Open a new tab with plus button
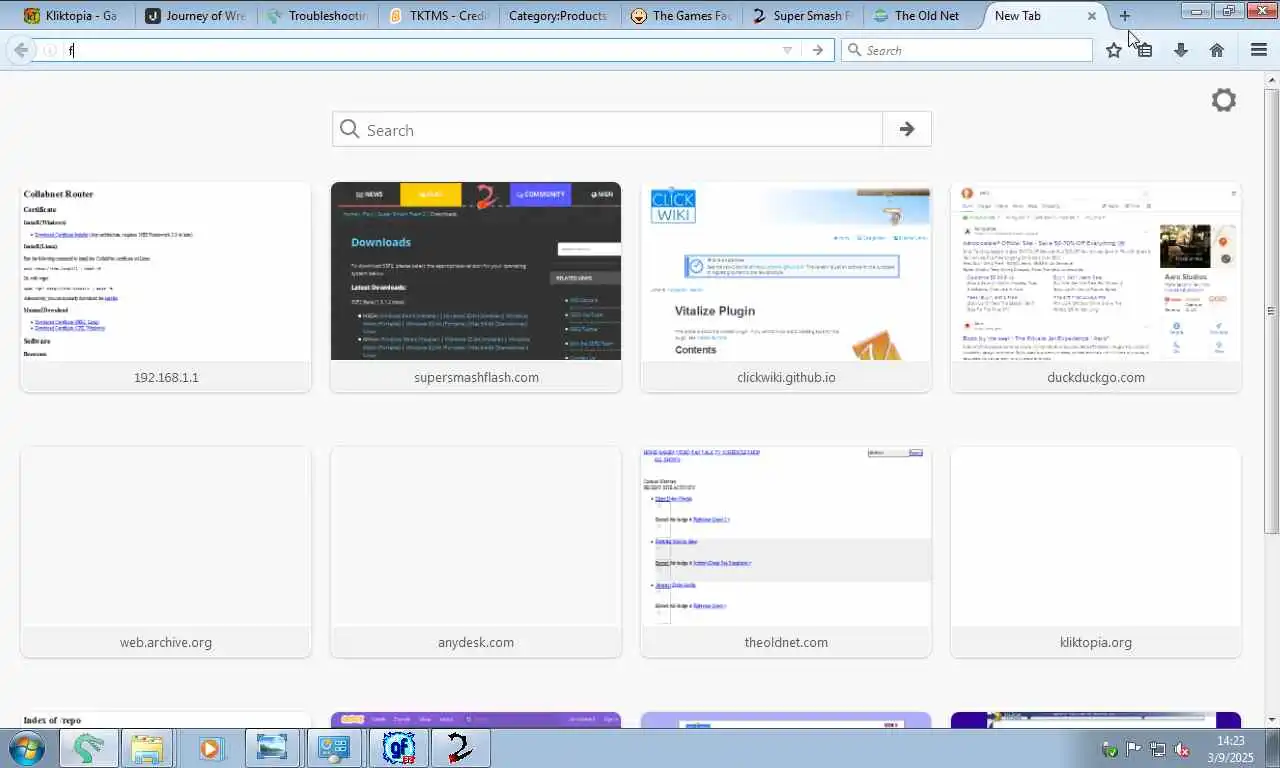 coord(1125,16)
